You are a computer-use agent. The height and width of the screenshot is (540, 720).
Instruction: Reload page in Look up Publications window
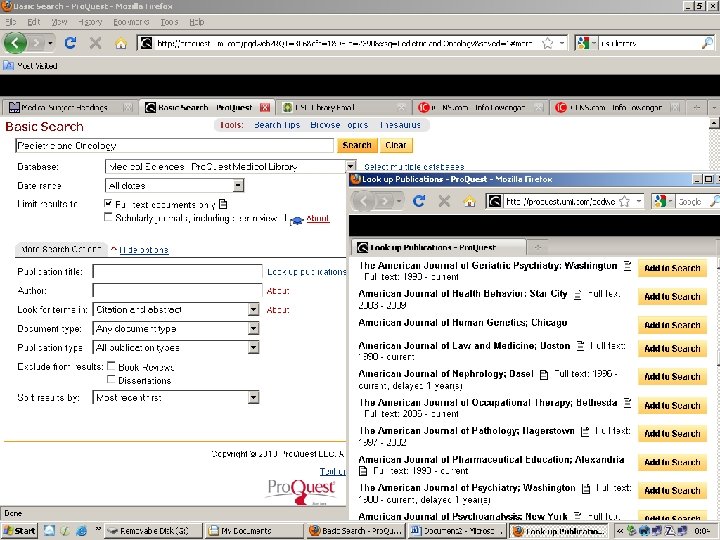coord(419,201)
